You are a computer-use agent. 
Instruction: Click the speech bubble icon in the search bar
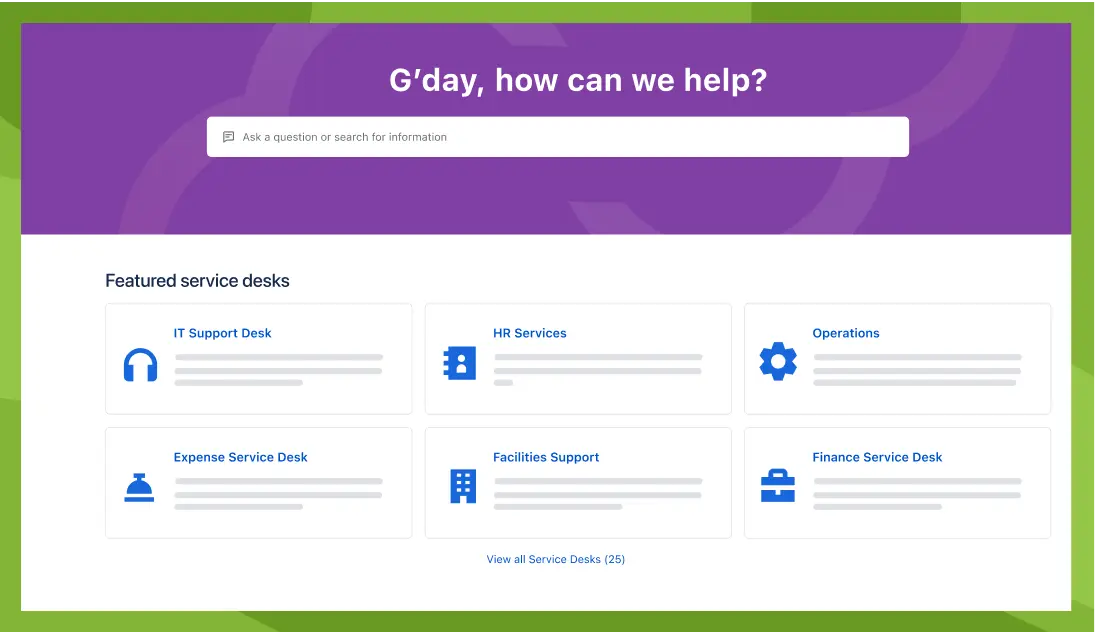point(229,136)
